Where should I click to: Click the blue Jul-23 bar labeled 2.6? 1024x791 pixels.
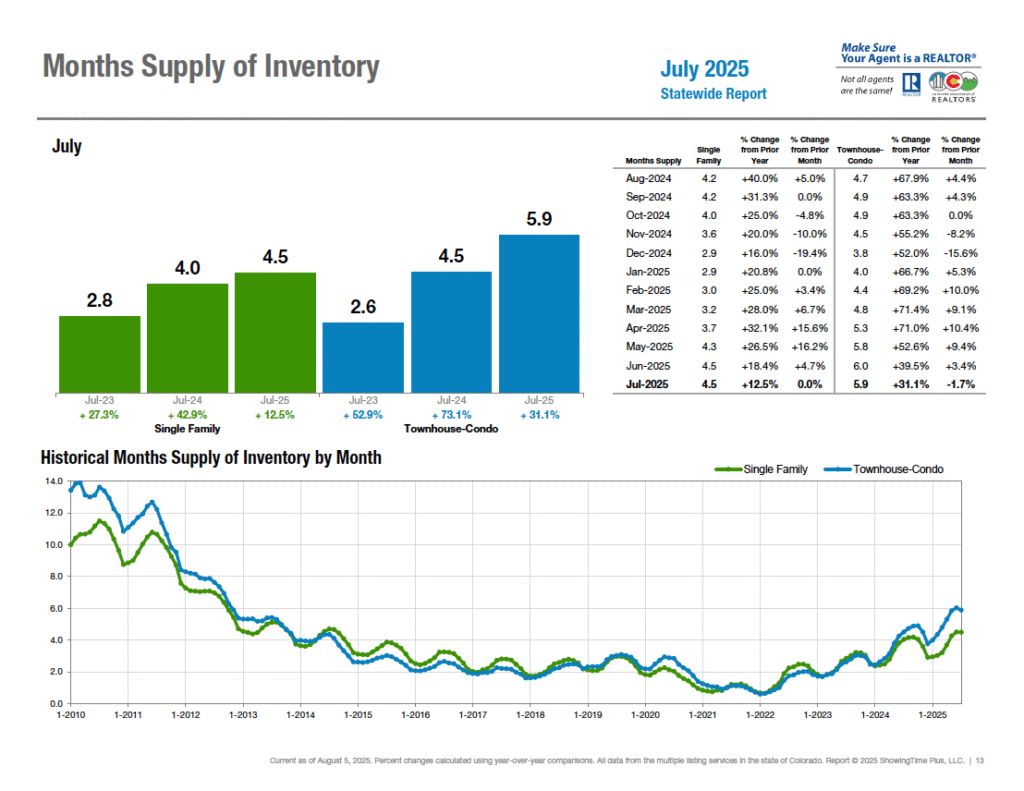[x=363, y=355]
